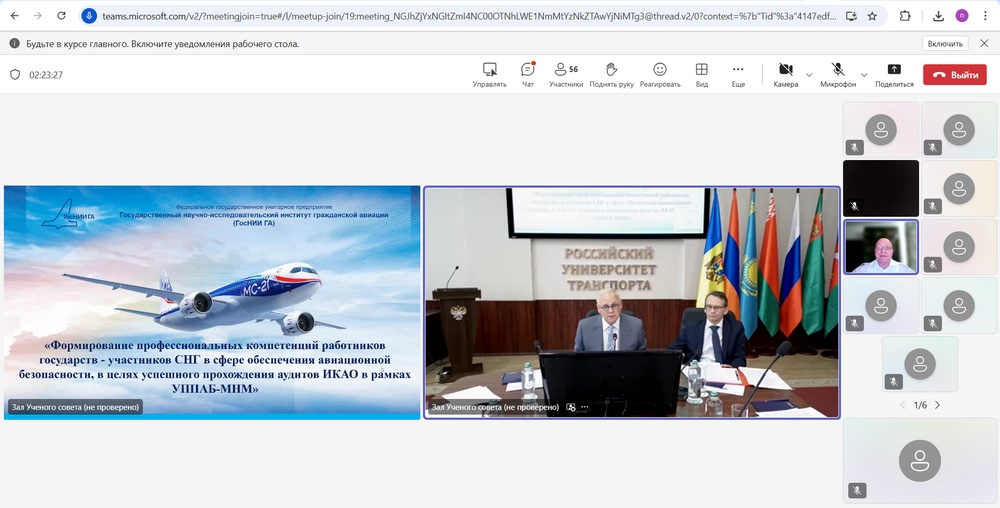Open browser extensions puzzle icon

[x=904, y=16]
